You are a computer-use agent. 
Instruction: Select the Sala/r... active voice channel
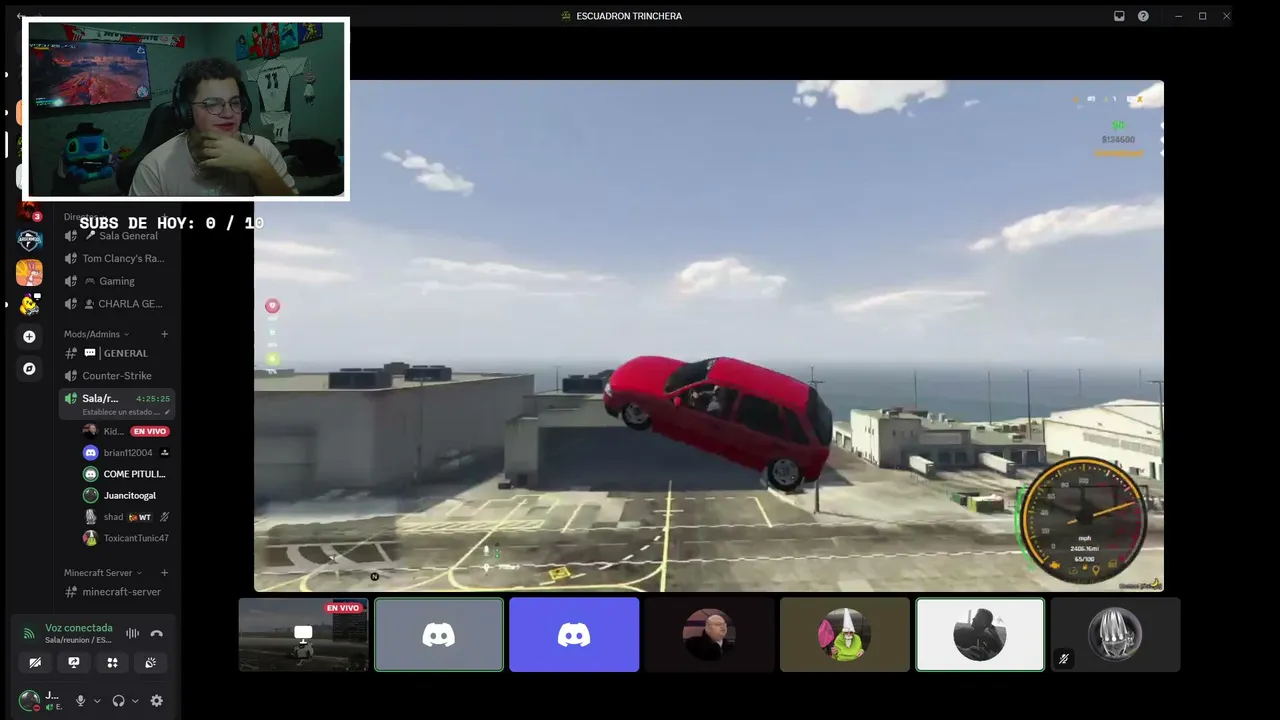coord(117,404)
